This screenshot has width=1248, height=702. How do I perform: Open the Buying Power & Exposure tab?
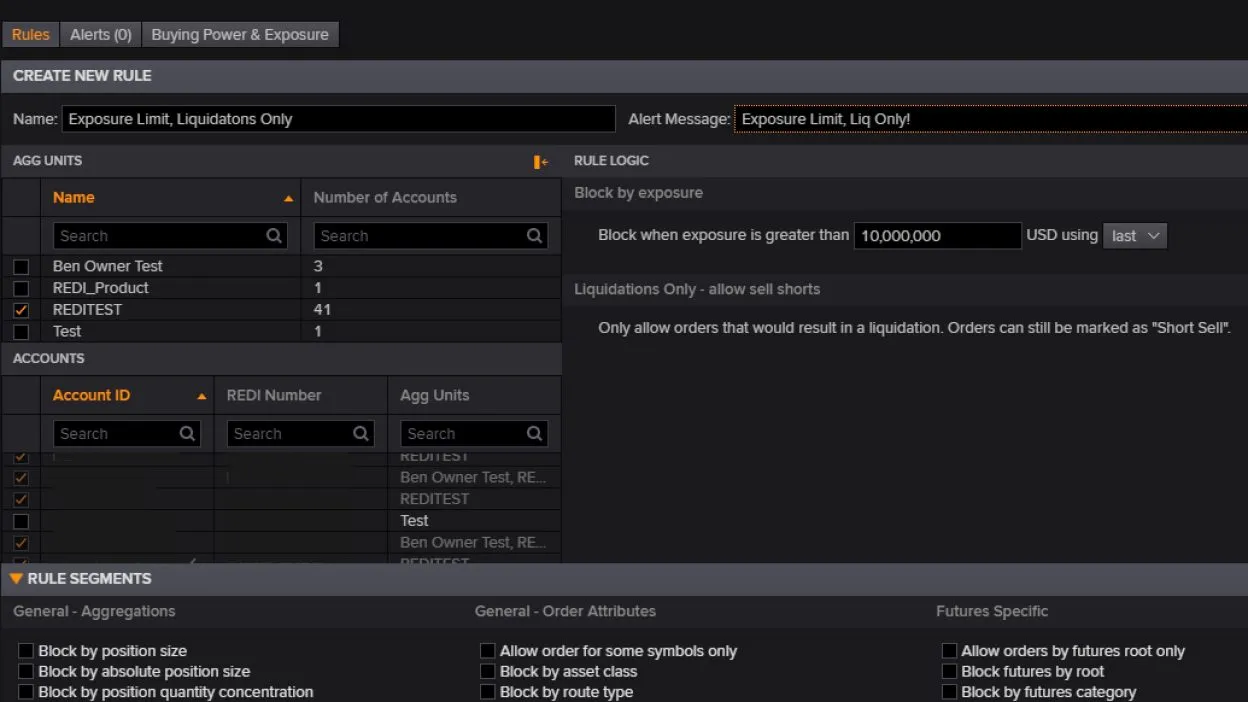pos(240,35)
